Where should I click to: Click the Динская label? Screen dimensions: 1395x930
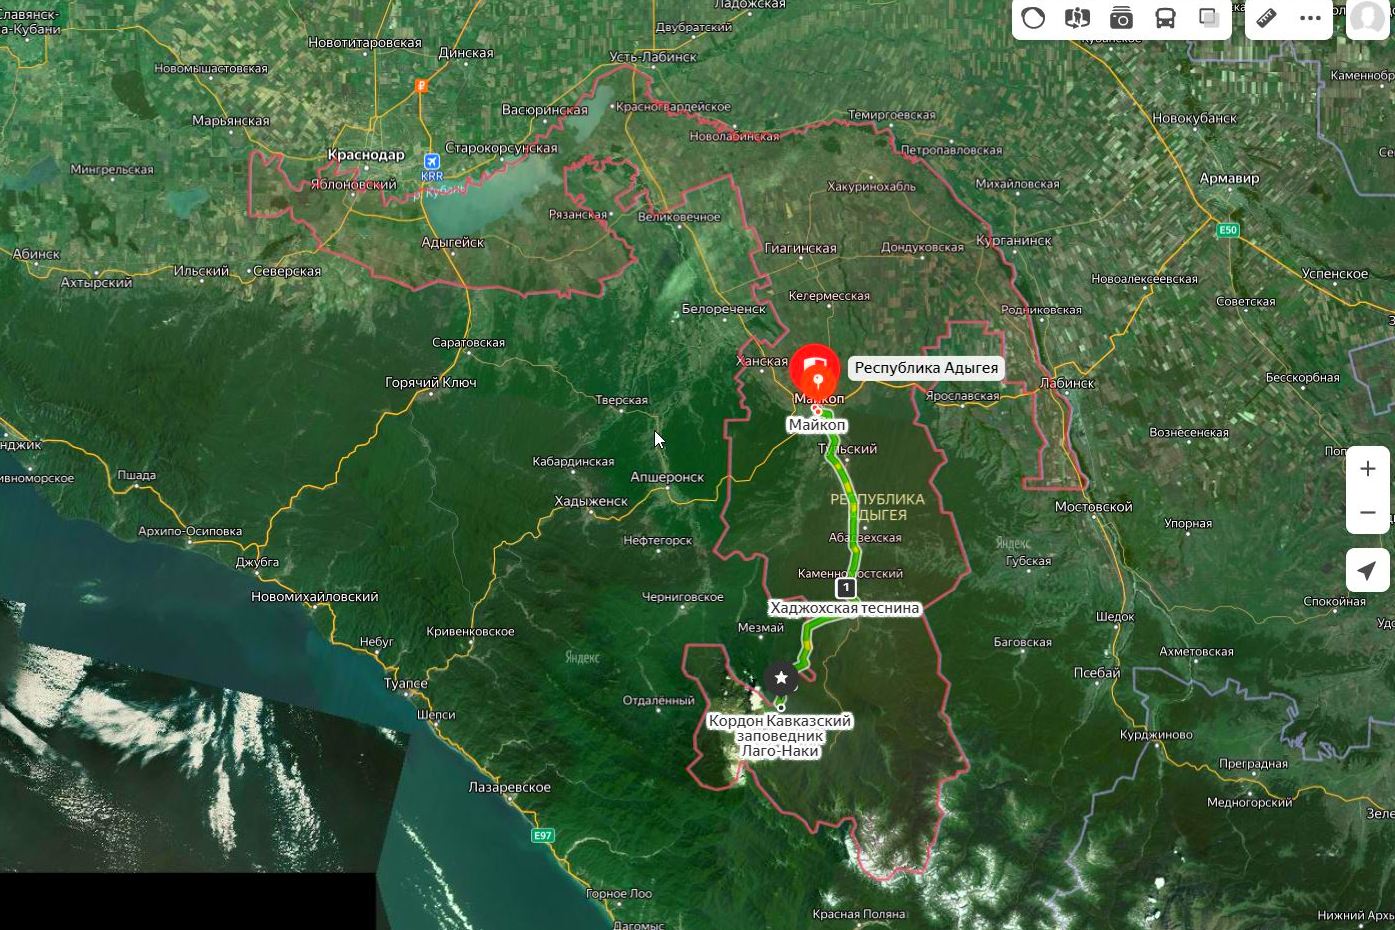pyautogui.click(x=466, y=53)
